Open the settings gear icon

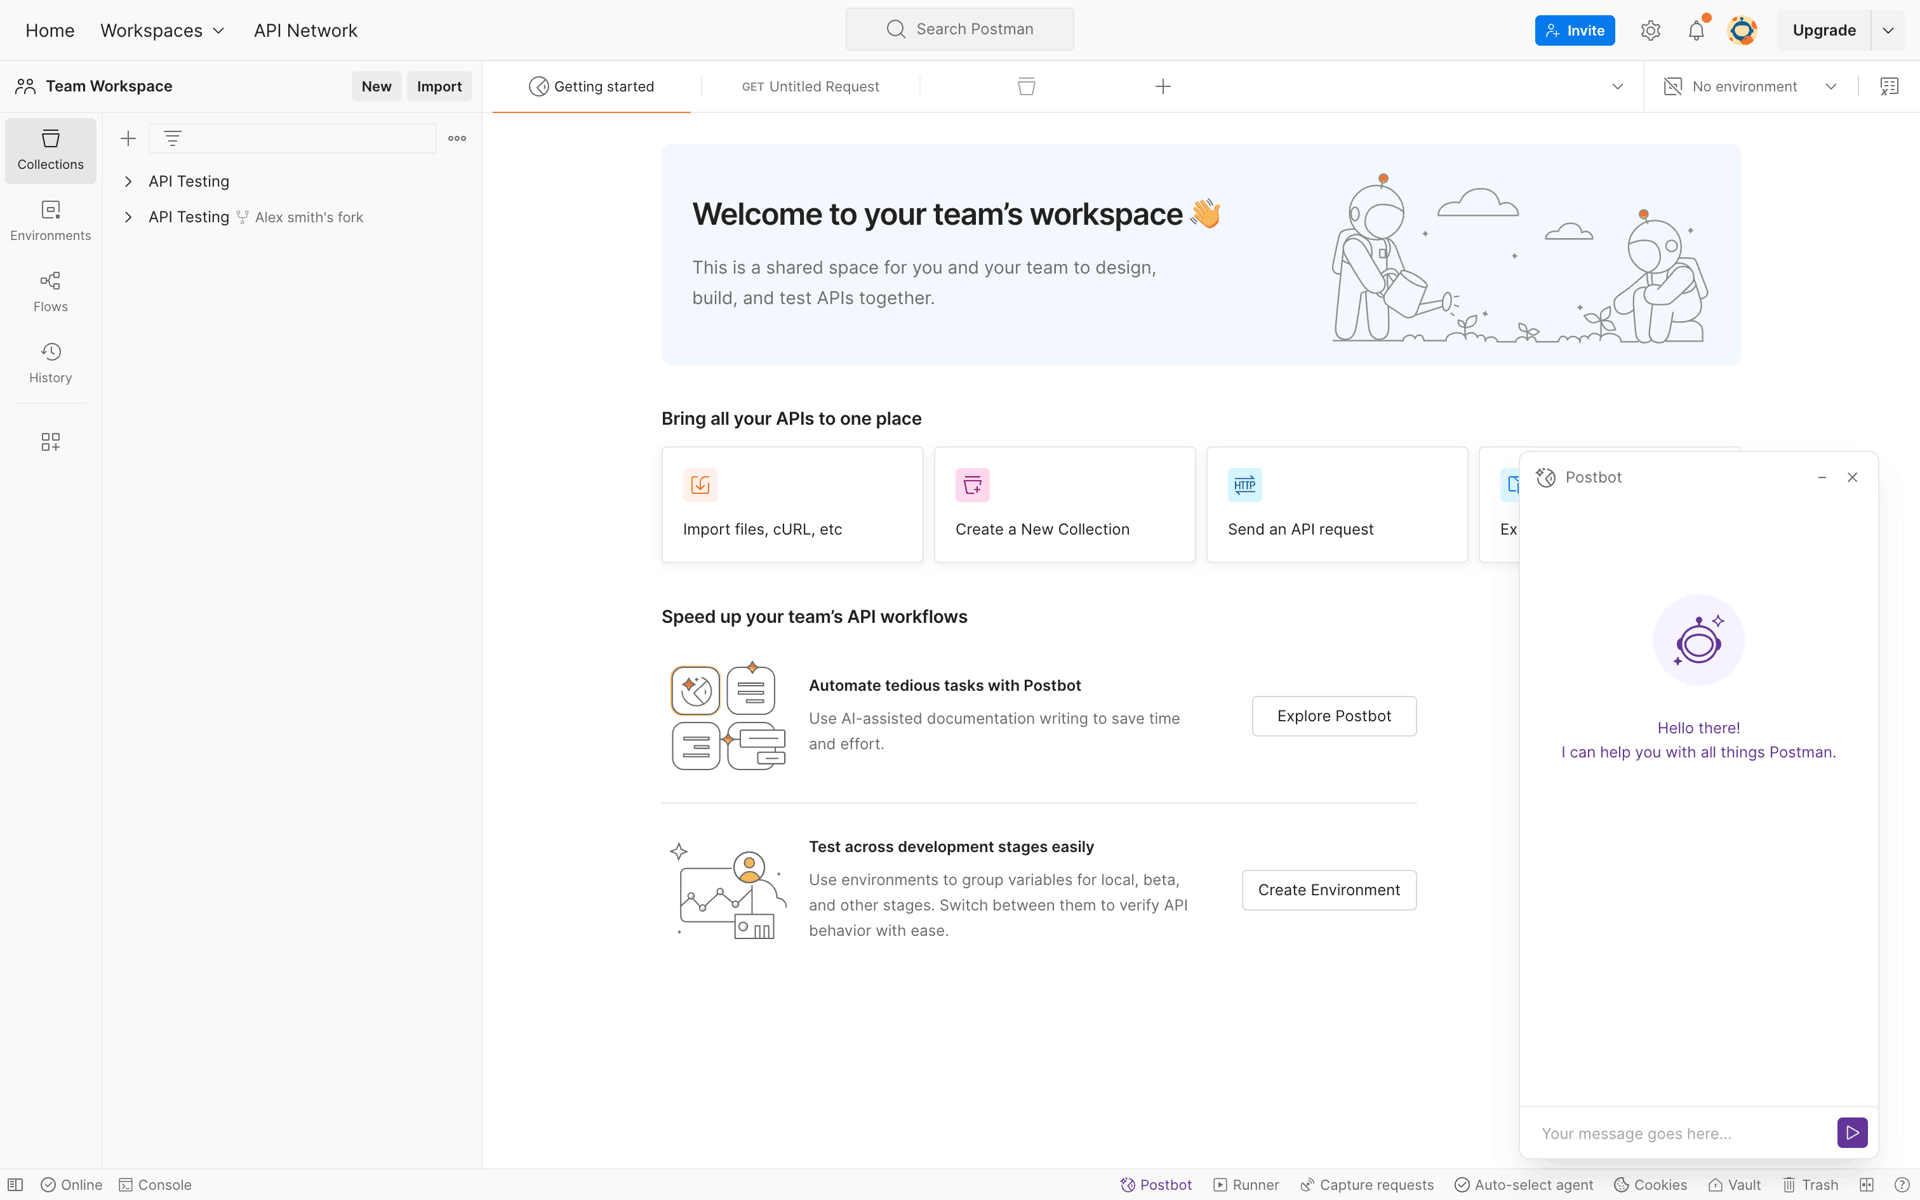point(1650,30)
